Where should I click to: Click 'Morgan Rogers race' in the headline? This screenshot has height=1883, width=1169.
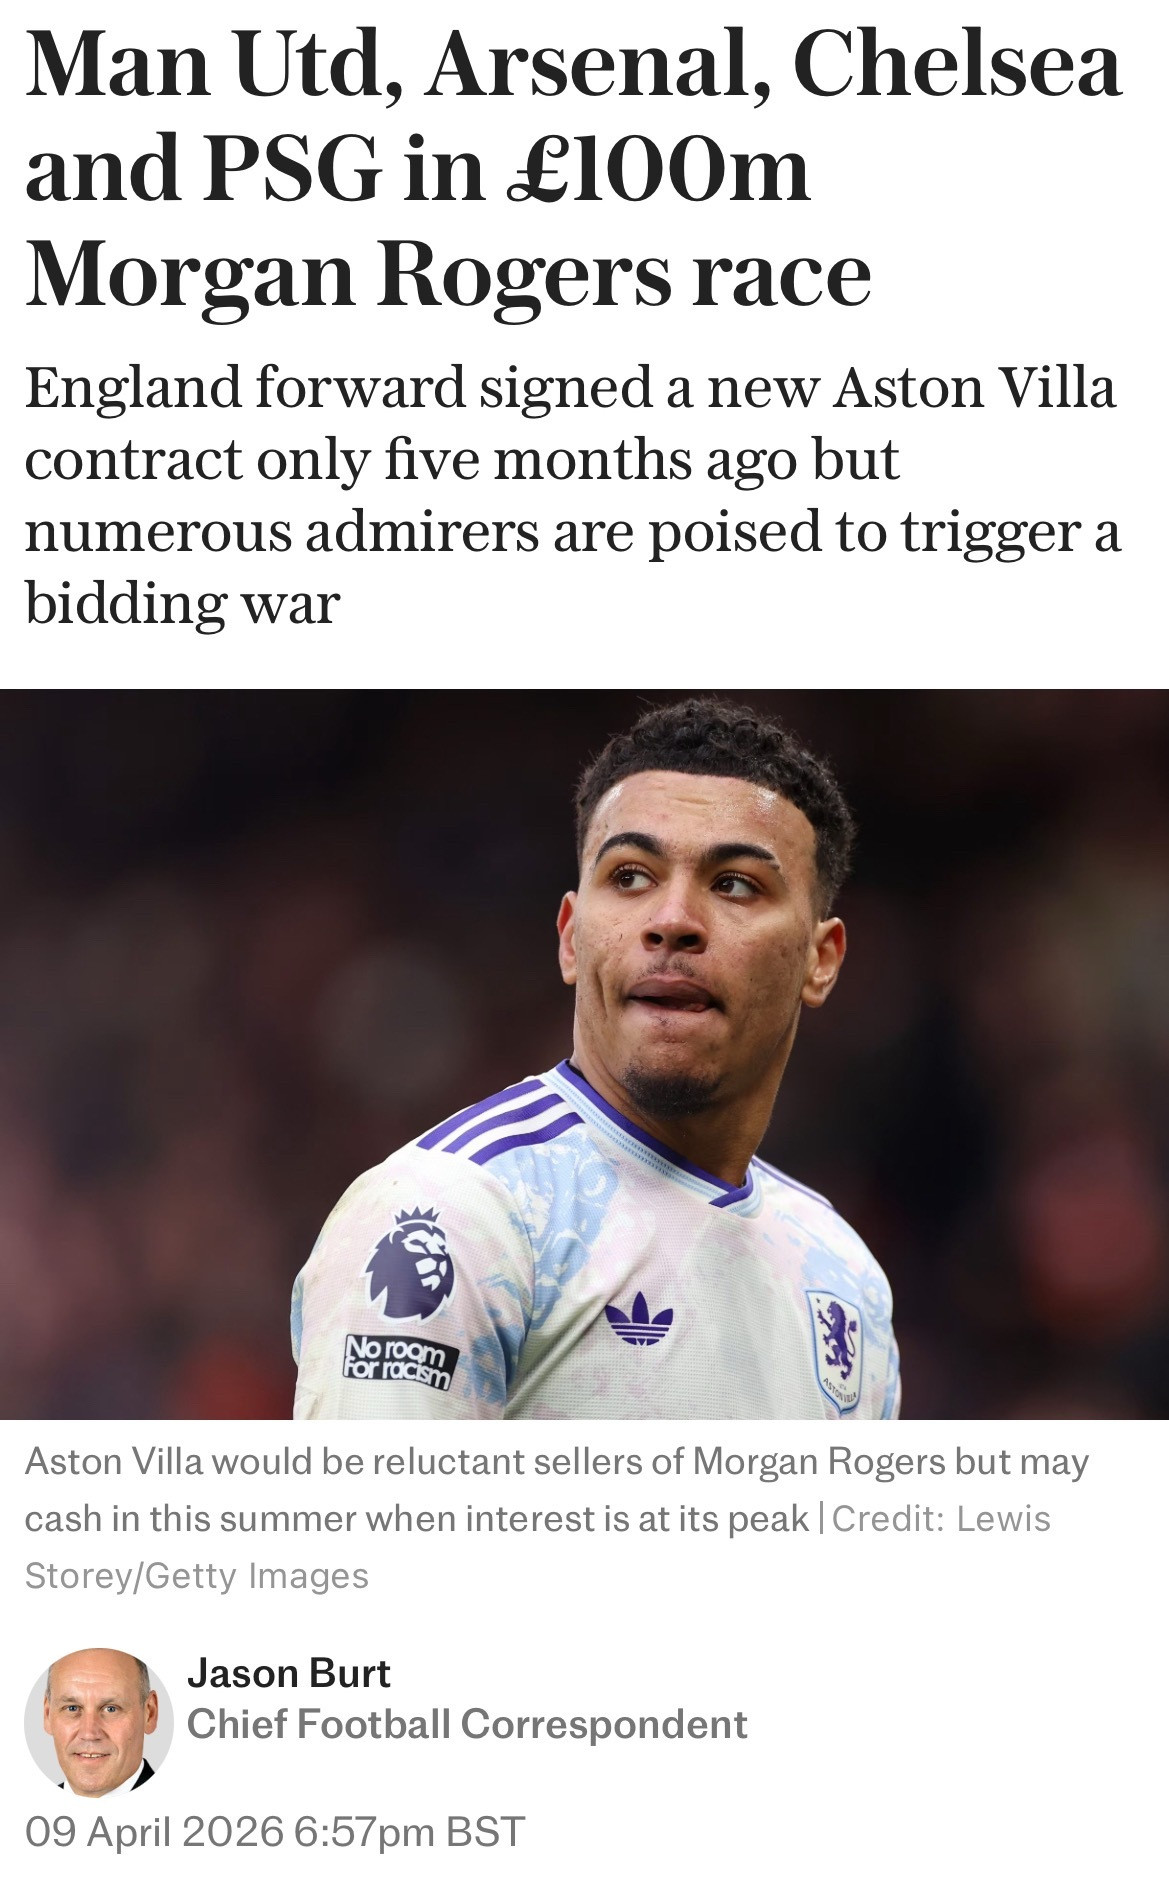point(448,274)
